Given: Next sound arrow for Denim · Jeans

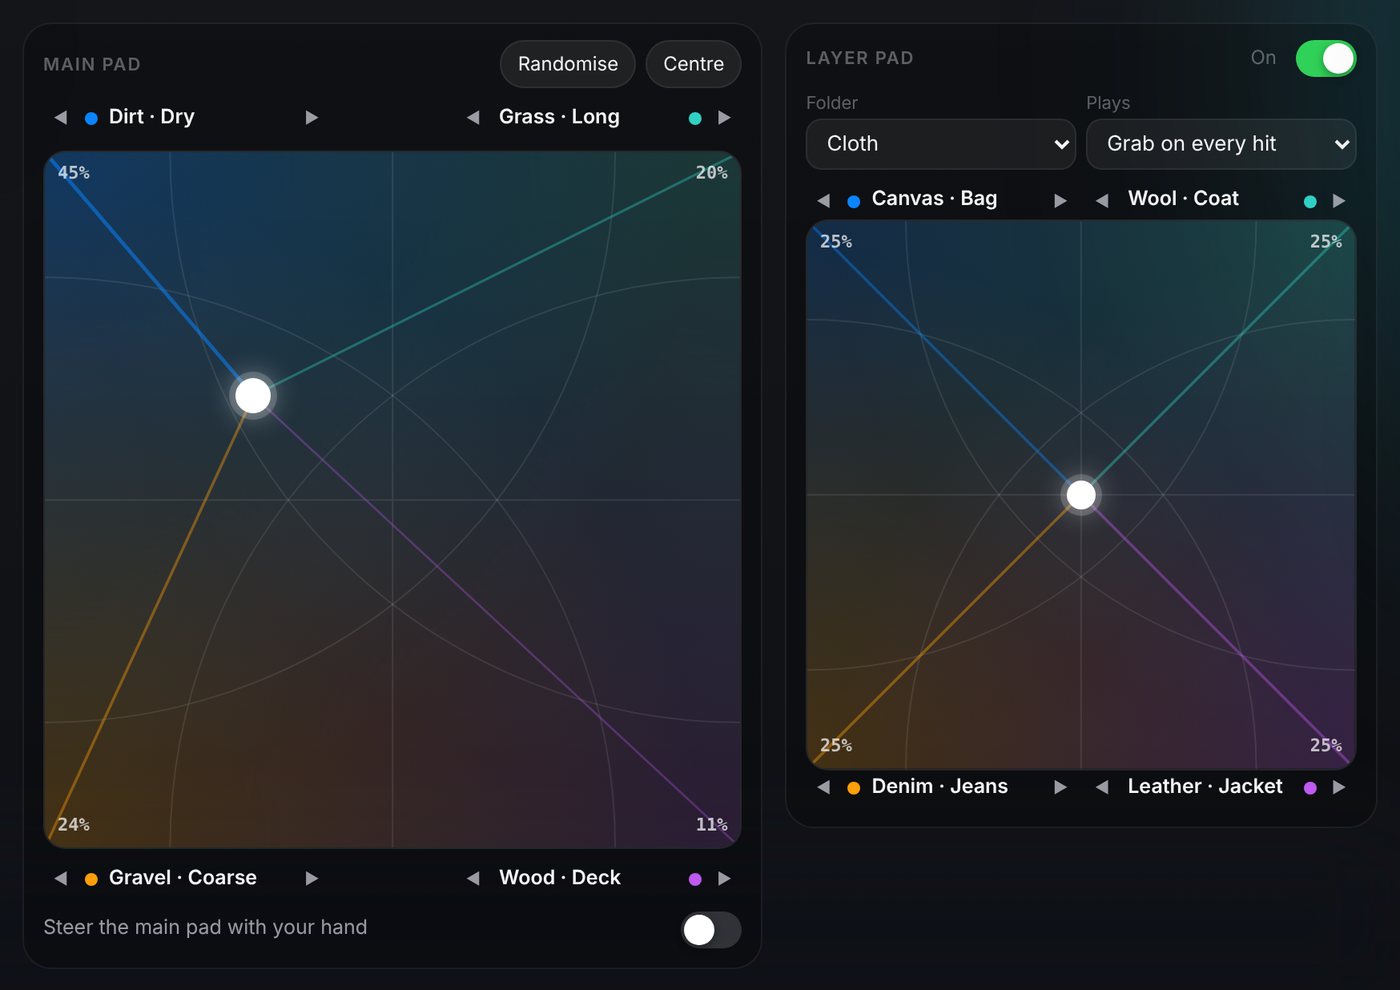Looking at the screenshot, I should pos(1061,787).
